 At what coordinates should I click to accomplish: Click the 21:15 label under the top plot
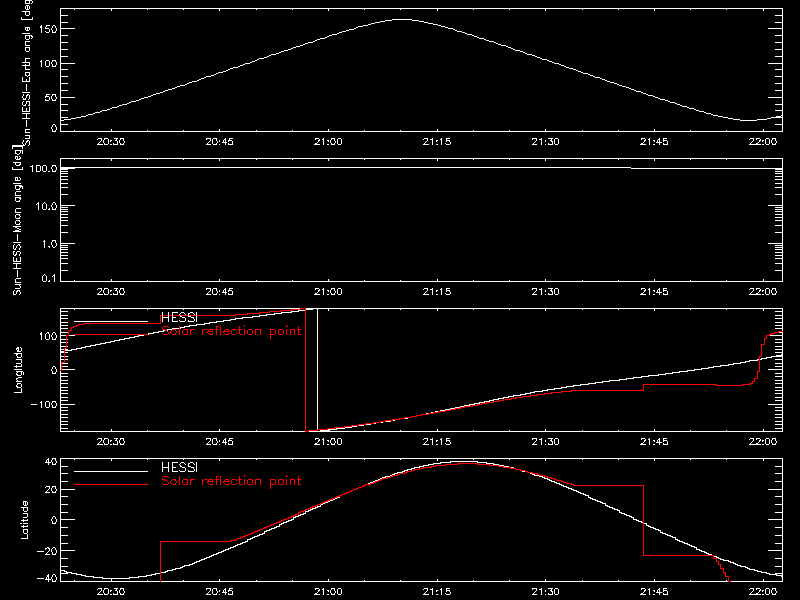click(x=437, y=142)
